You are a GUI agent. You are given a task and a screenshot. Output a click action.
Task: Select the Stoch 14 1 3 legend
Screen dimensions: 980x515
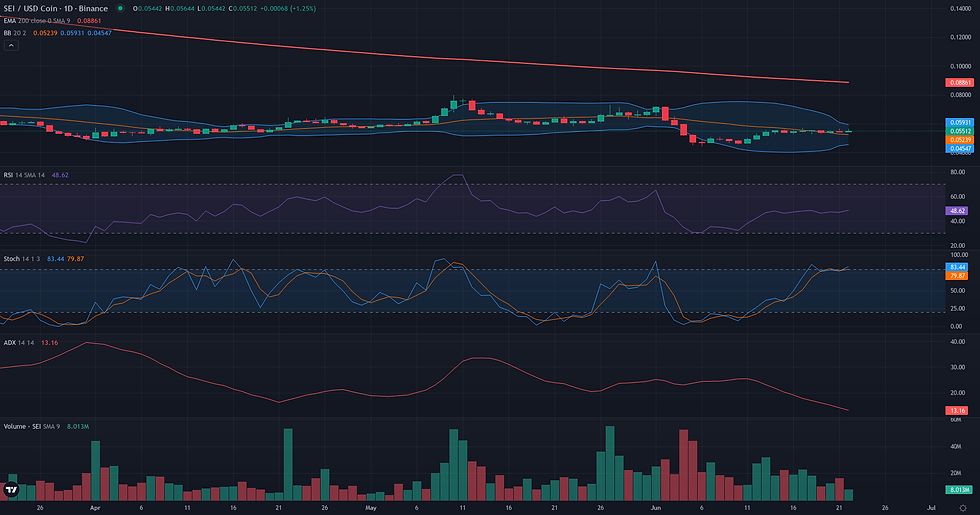22,259
